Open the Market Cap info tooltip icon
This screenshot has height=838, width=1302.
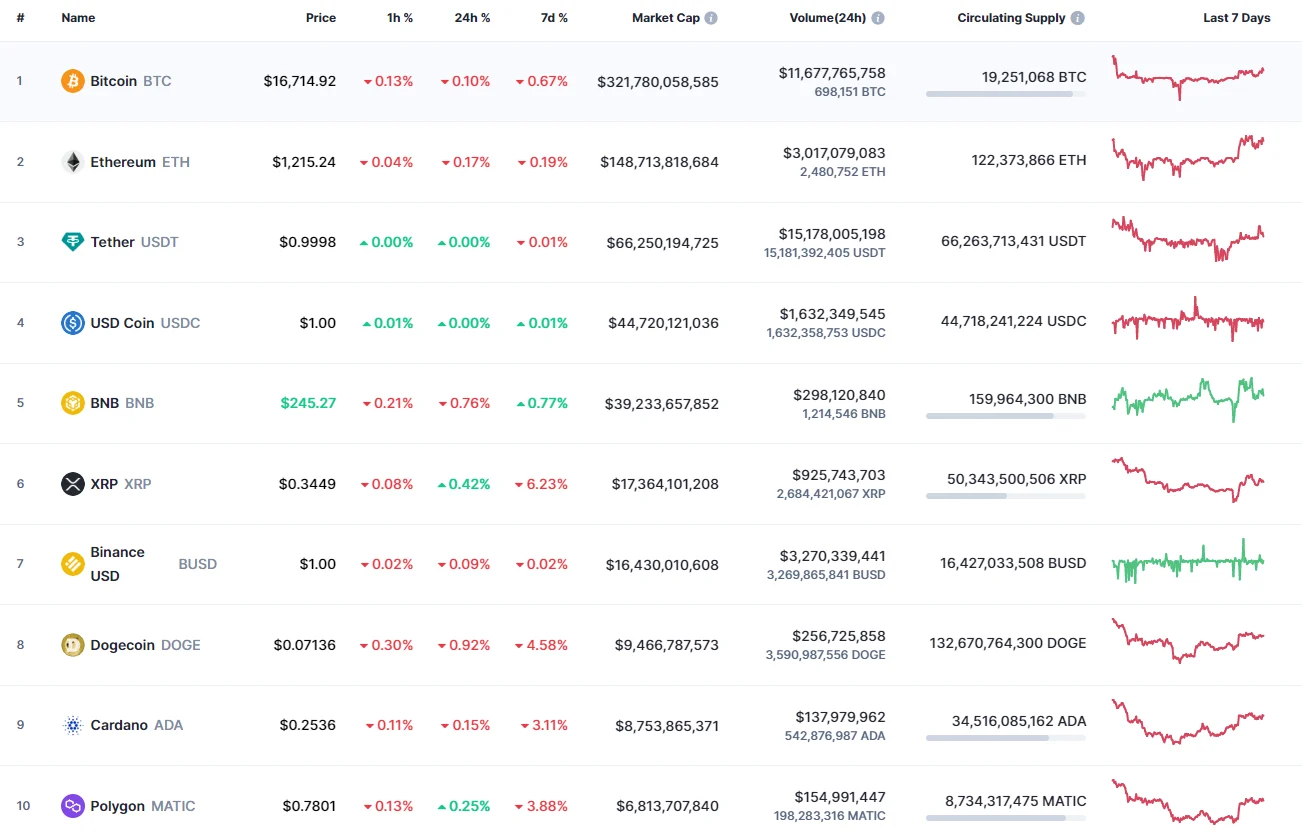point(711,17)
